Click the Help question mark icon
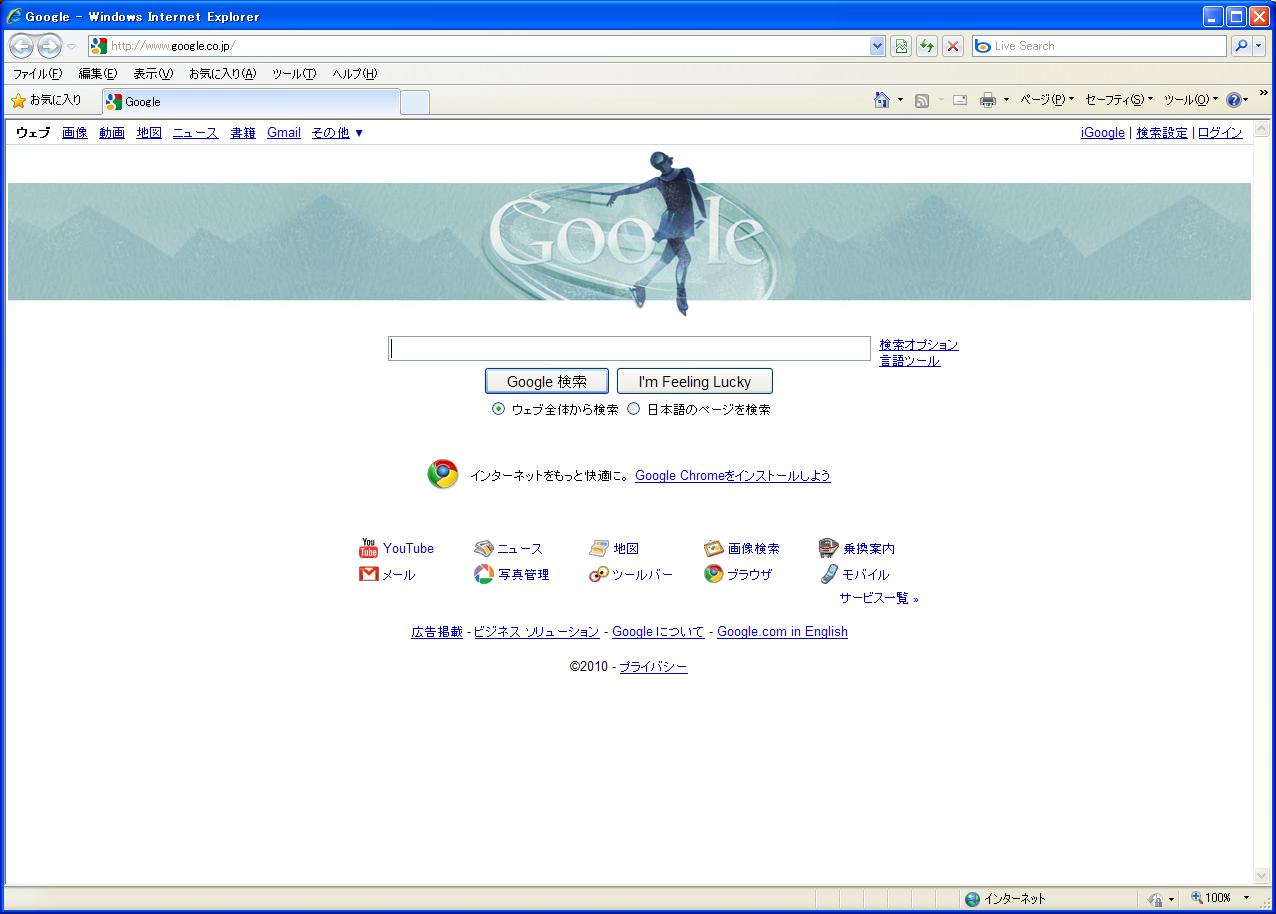The height and width of the screenshot is (914, 1276). pos(1233,100)
